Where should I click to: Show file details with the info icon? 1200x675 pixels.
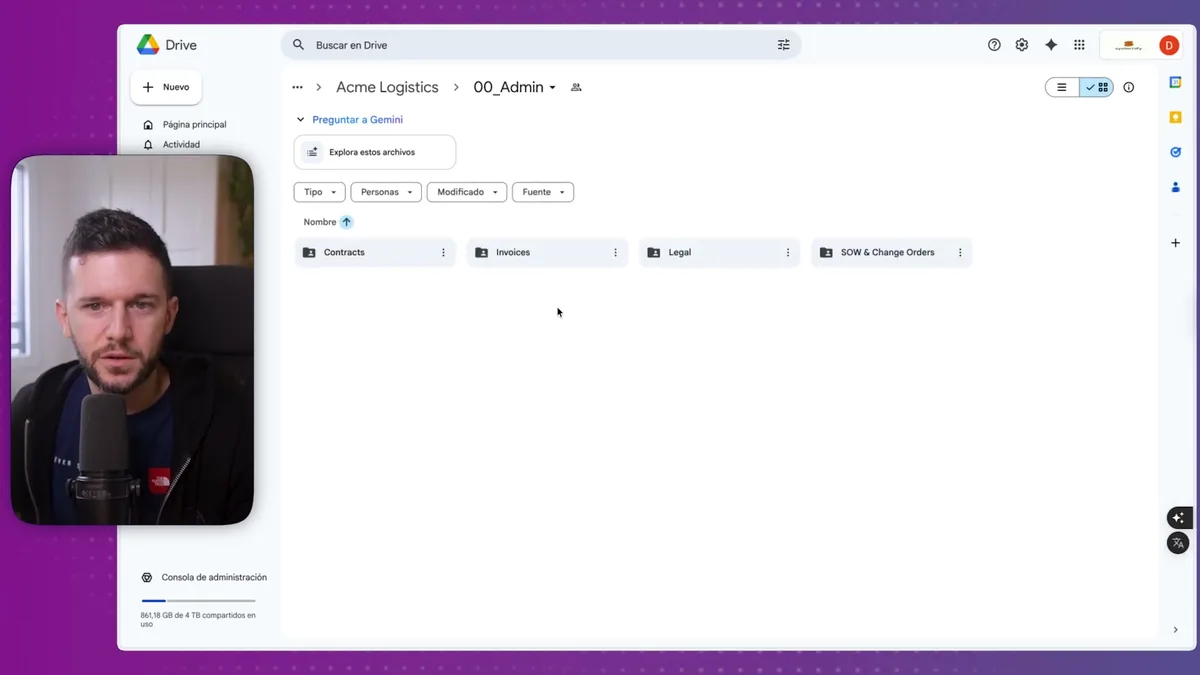[1128, 87]
